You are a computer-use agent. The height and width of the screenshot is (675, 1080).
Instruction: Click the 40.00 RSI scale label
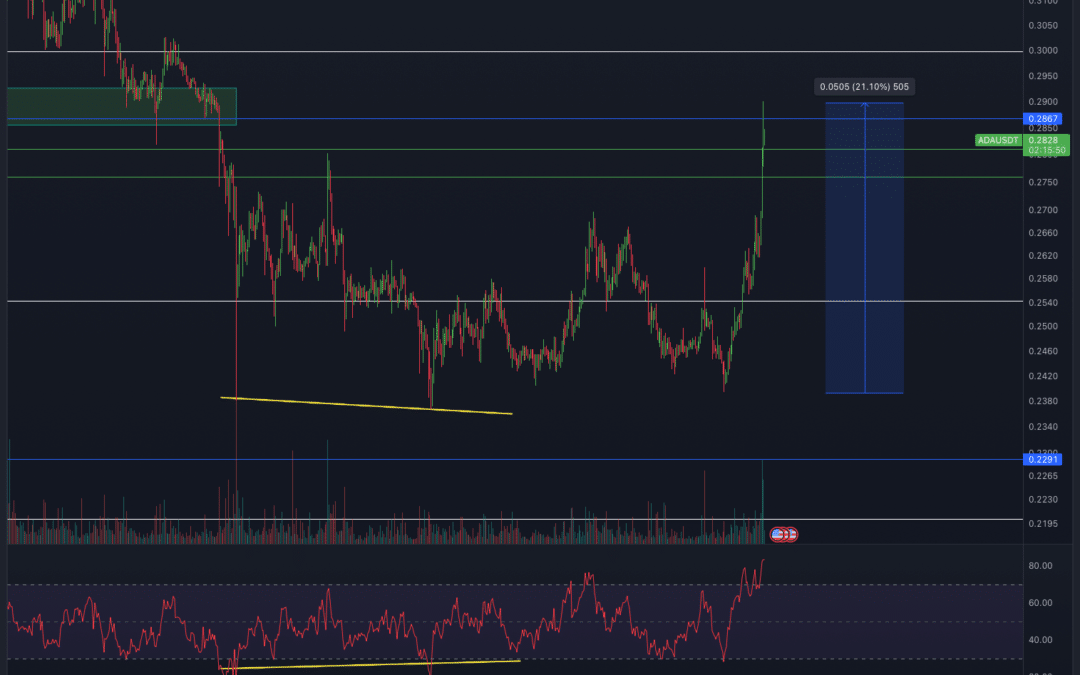(1040, 640)
